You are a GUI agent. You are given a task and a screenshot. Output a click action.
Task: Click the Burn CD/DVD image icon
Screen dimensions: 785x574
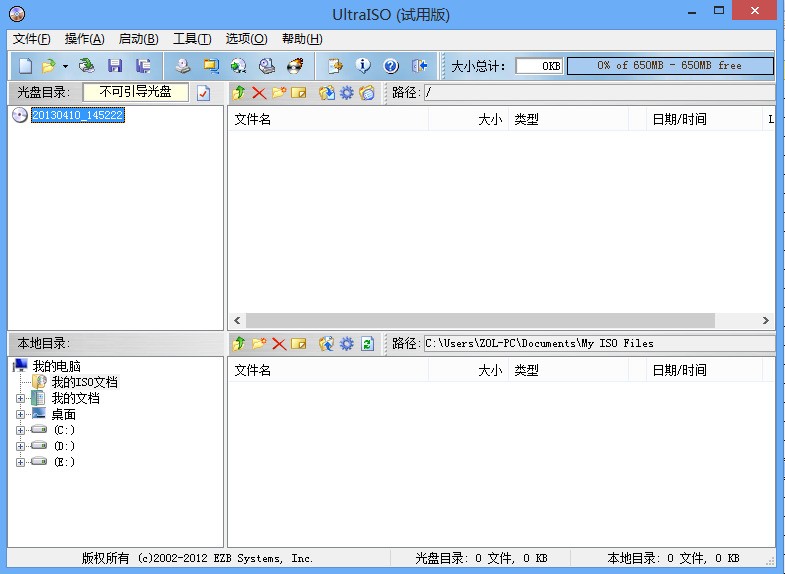[x=294, y=66]
